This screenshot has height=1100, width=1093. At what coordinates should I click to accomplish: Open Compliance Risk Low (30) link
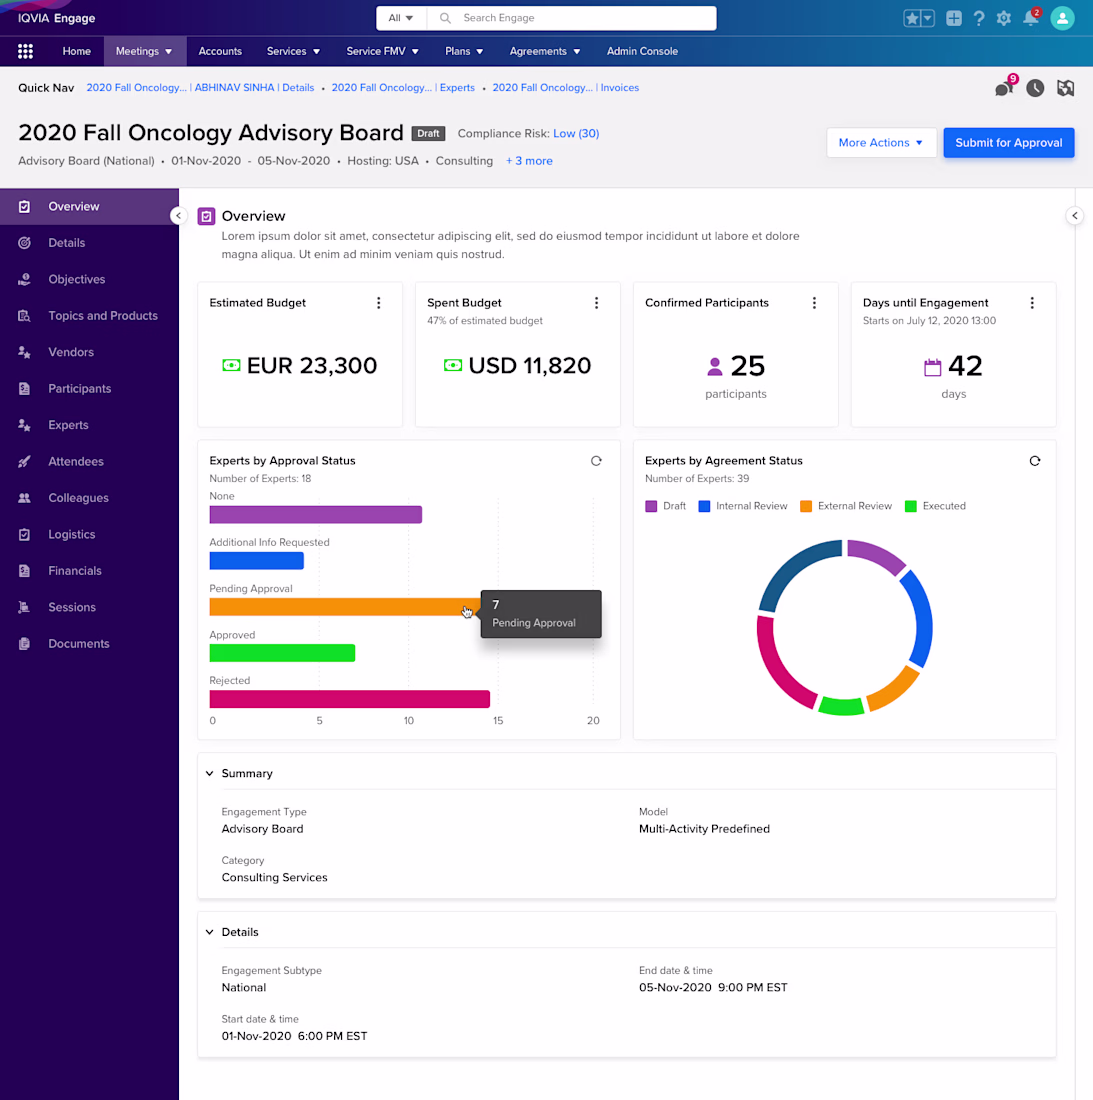click(x=576, y=133)
